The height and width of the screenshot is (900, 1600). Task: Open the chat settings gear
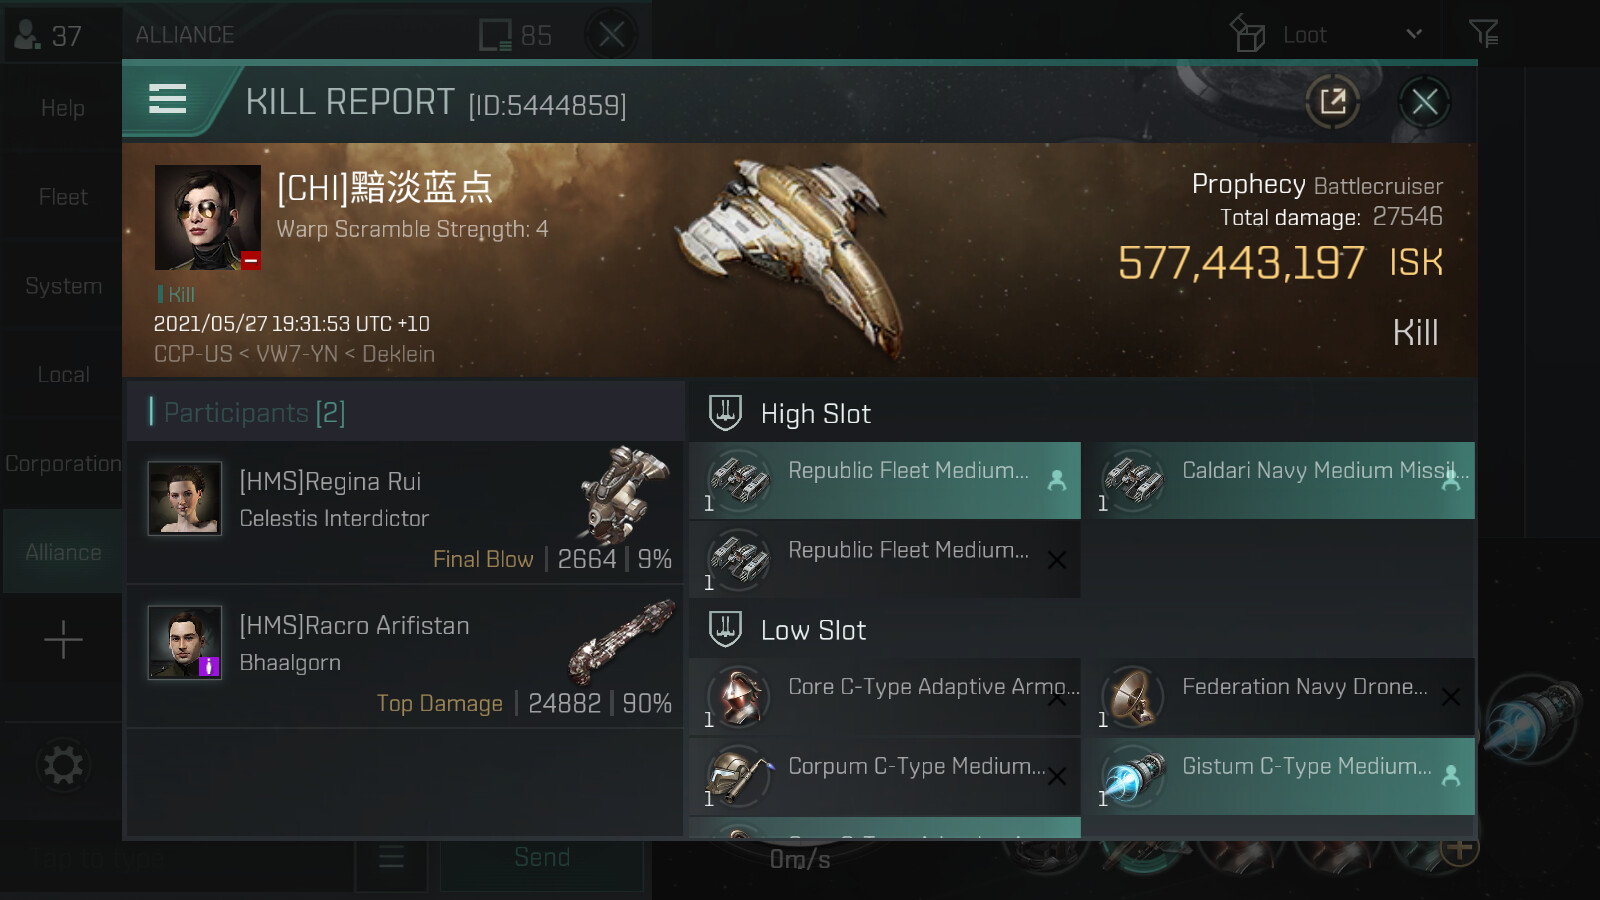pyautogui.click(x=63, y=766)
